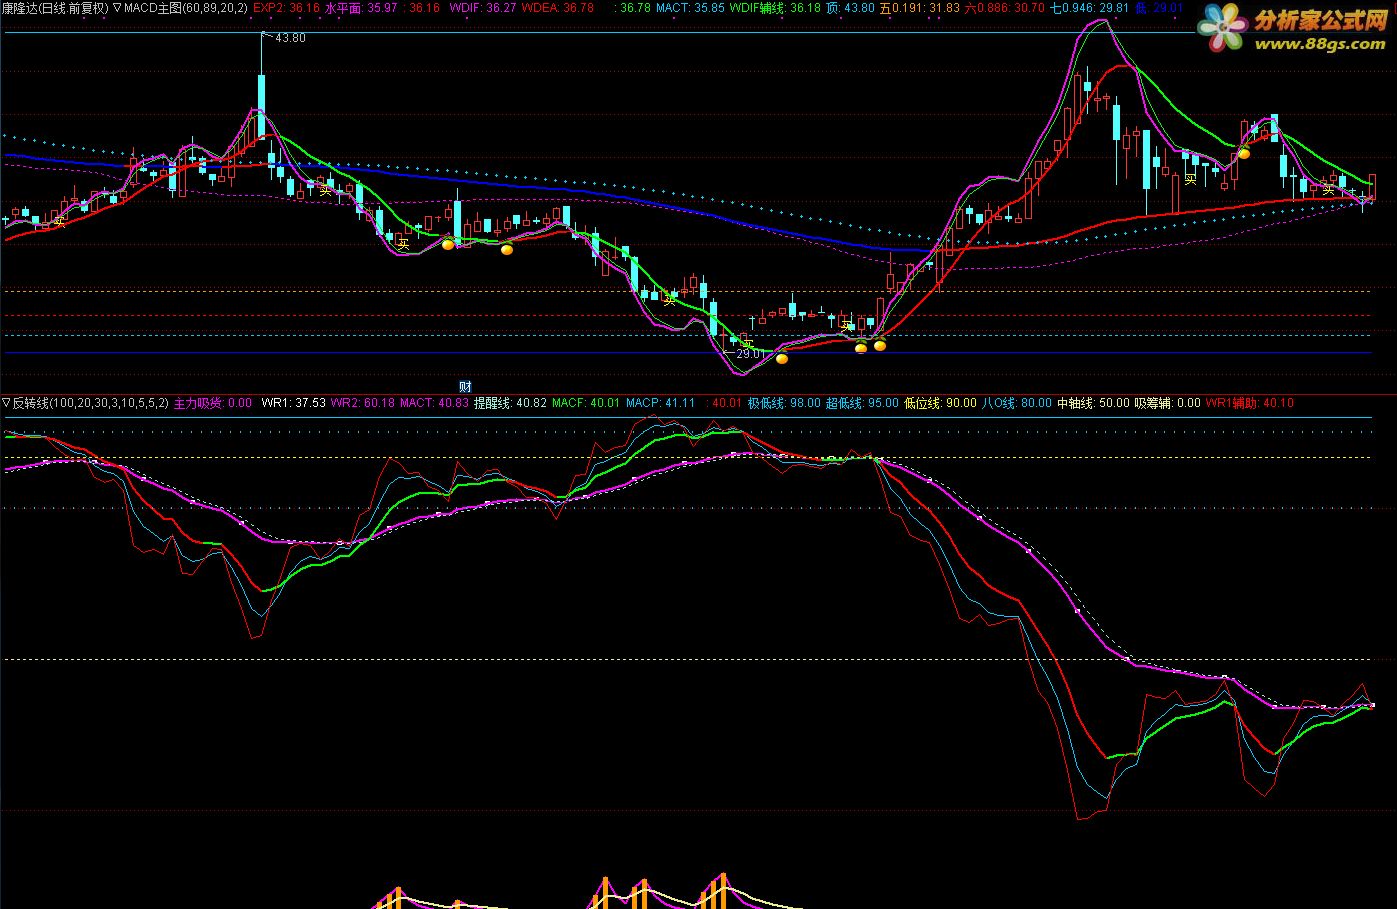Open the 反转线 indicator dropdown triangle
1397x909 pixels.
pyautogui.click(x=6, y=403)
